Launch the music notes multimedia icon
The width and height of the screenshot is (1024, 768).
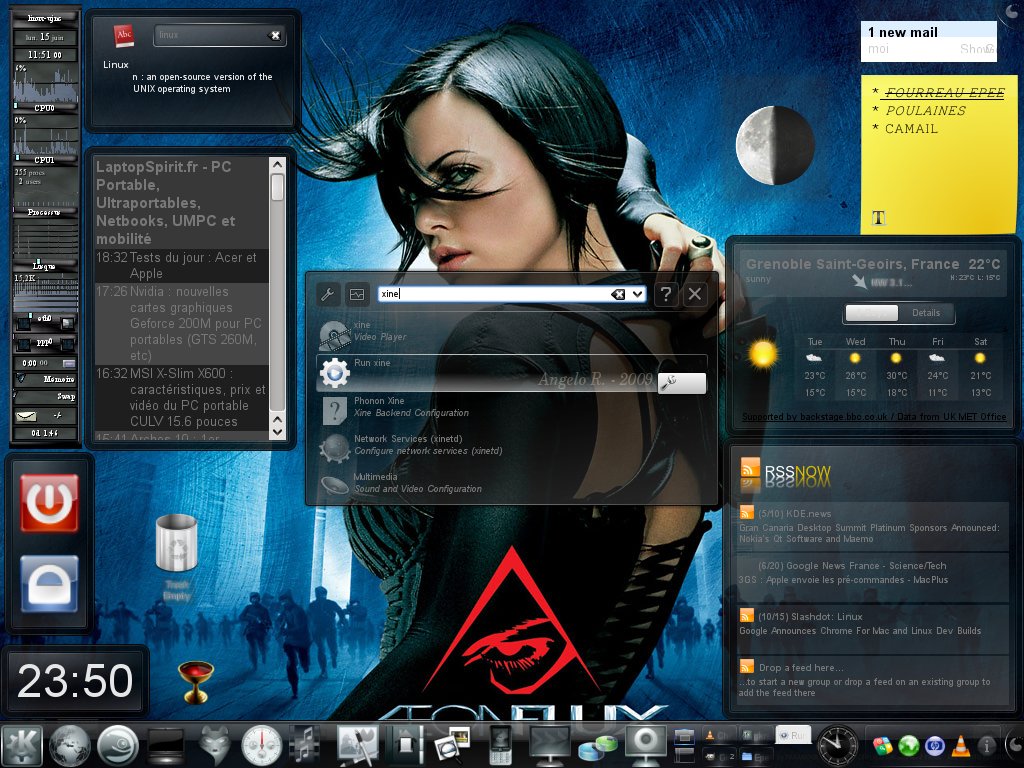(305, 745)
